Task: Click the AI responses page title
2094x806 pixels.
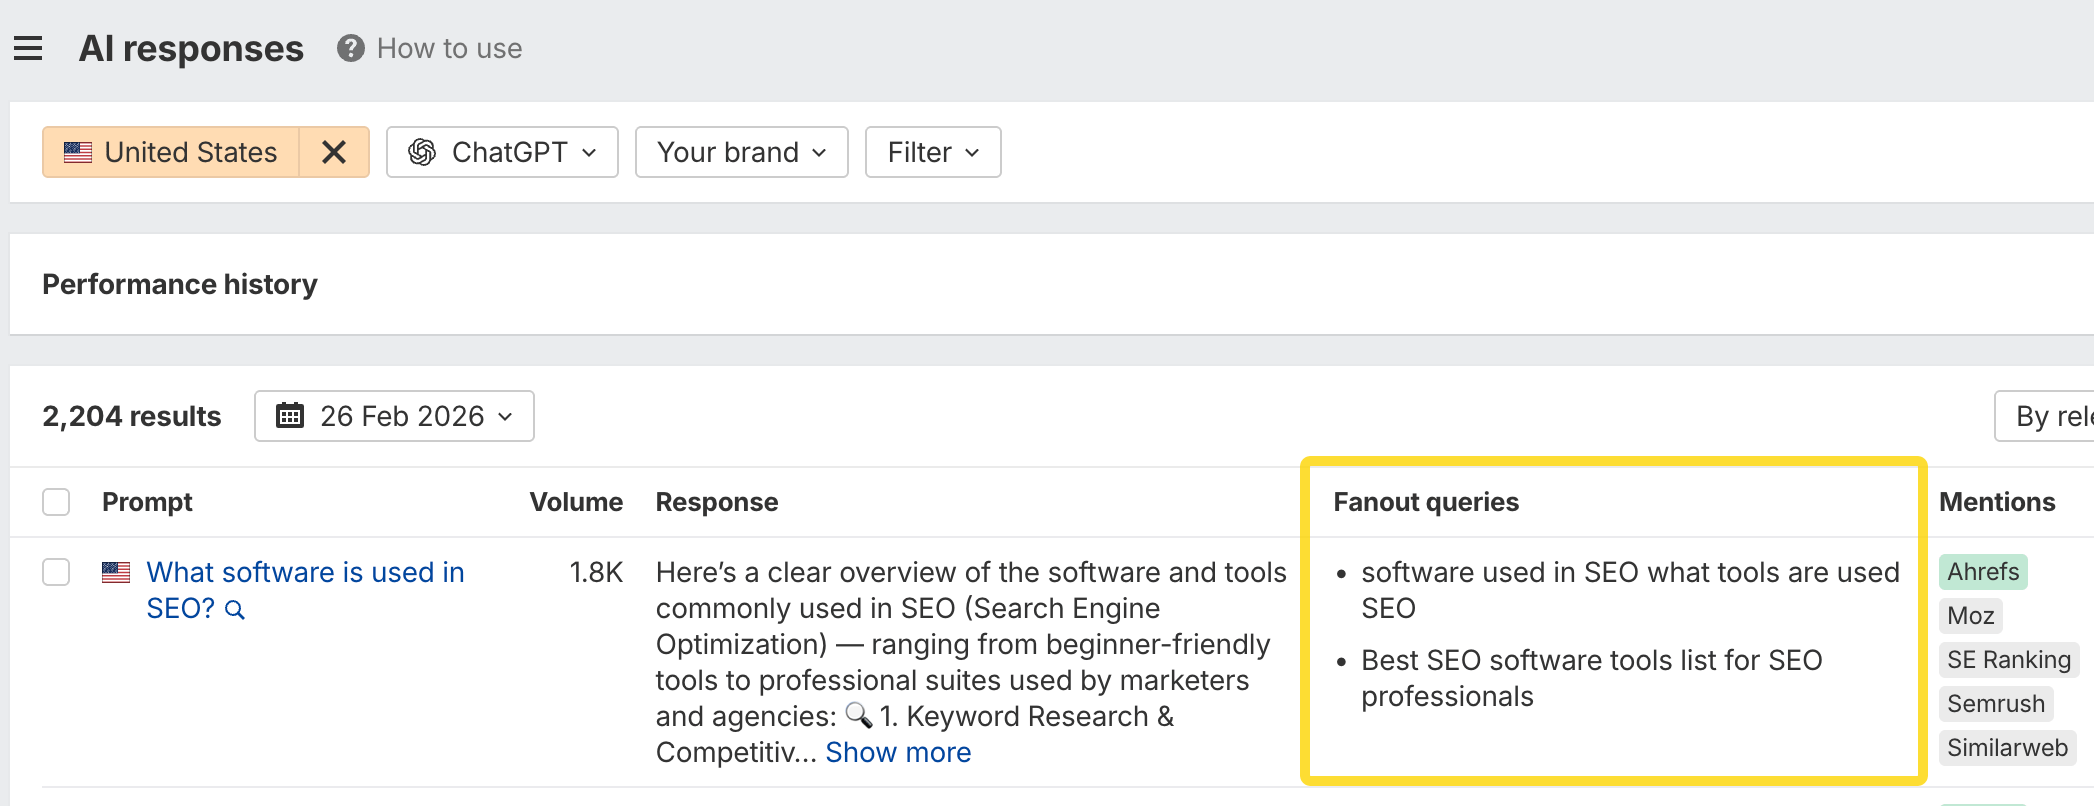Action: point(191,48)
